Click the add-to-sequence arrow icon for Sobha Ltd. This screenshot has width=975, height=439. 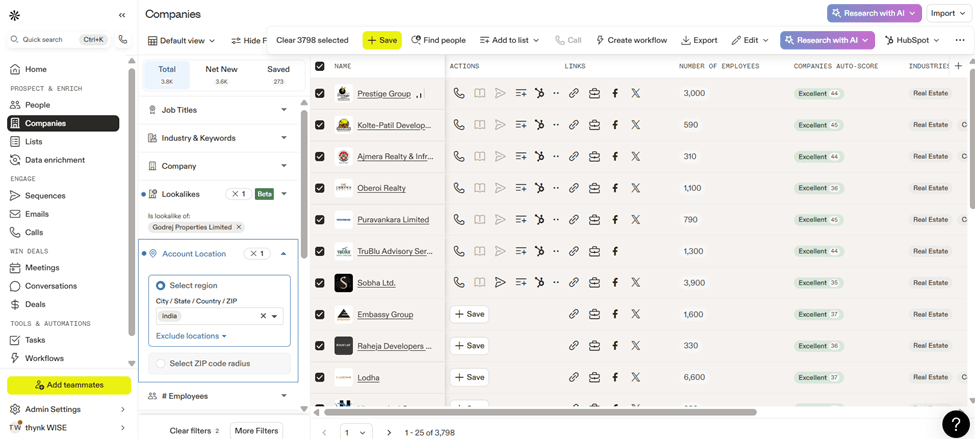pos(500,282)
